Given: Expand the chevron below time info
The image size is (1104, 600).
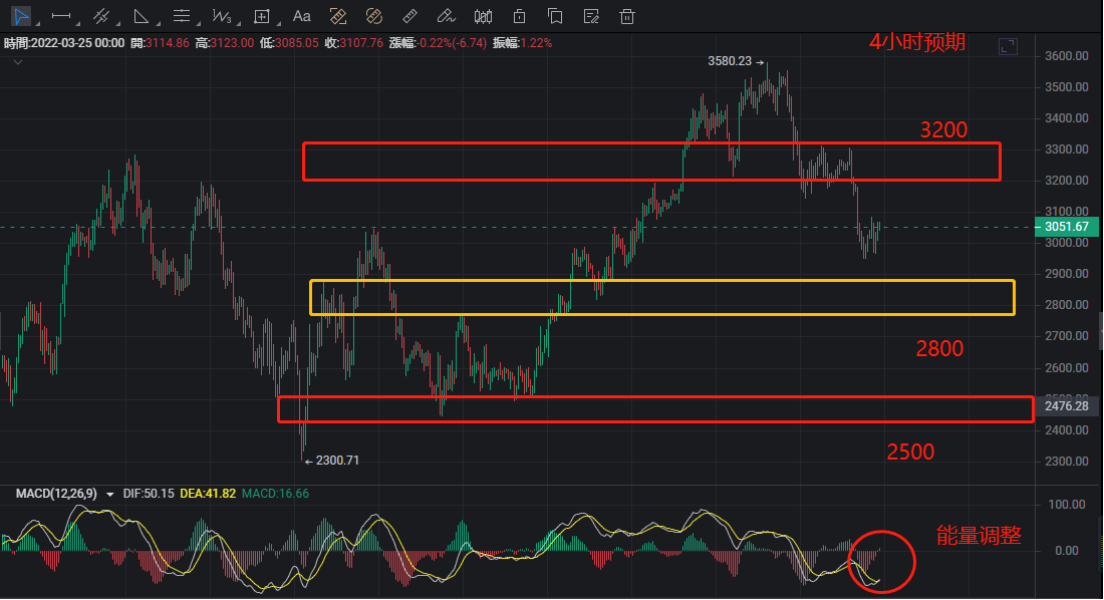Looking at the screenshot, I should tap(17, 61).
